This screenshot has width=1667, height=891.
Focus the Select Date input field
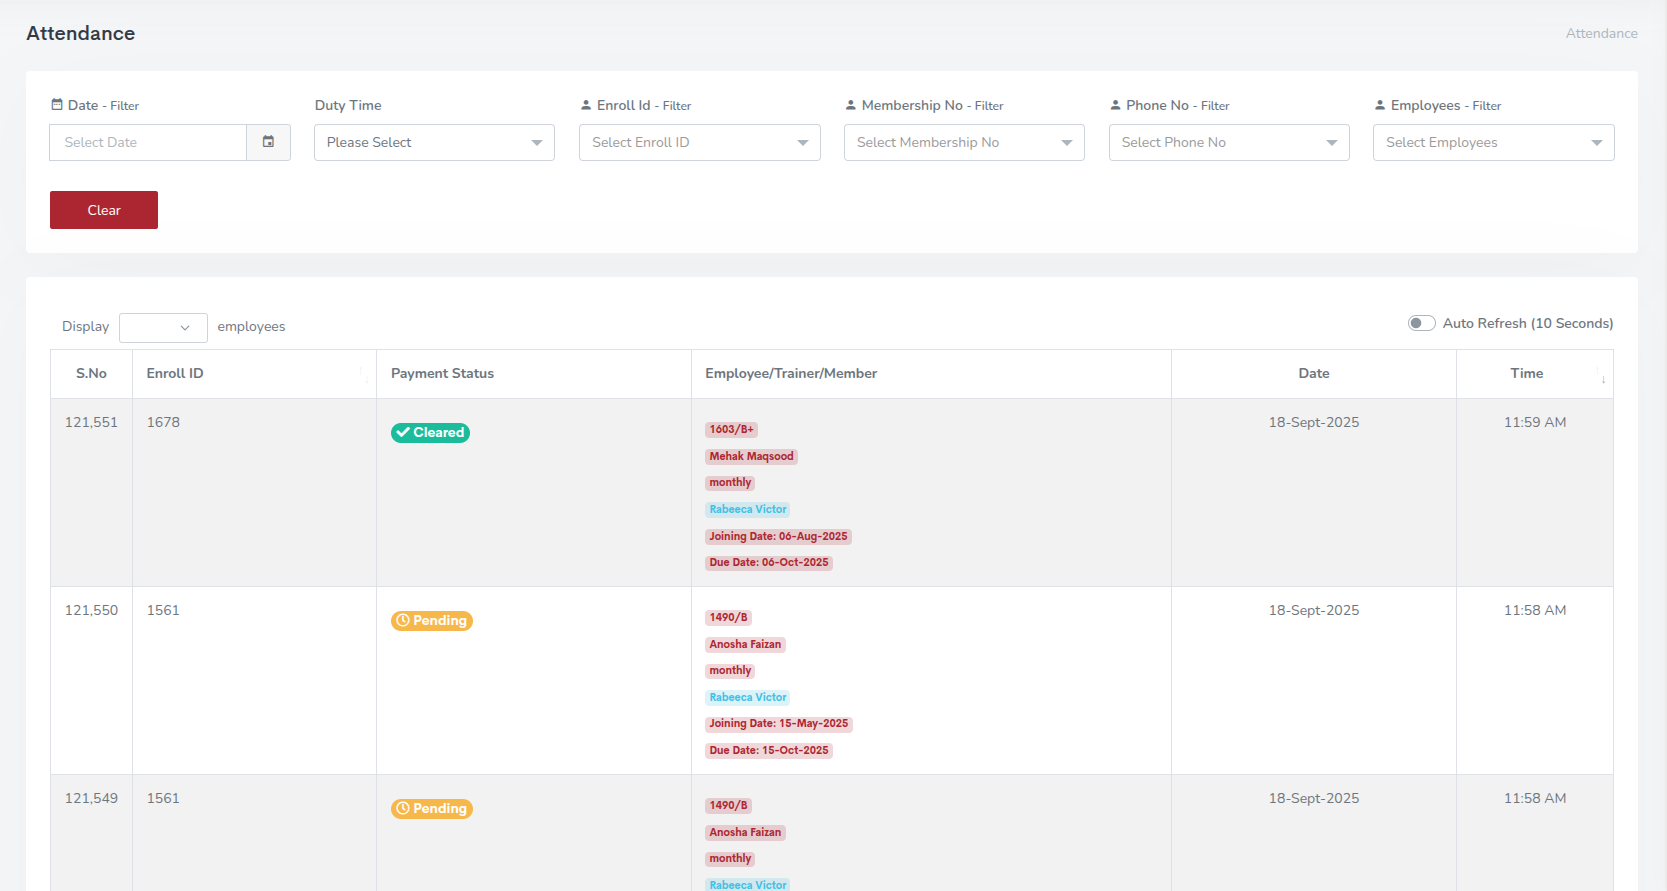[148, 142]
